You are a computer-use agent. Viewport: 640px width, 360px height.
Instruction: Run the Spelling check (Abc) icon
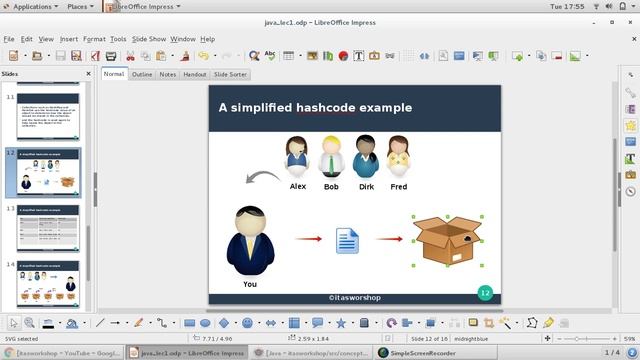tap(270, 56)
